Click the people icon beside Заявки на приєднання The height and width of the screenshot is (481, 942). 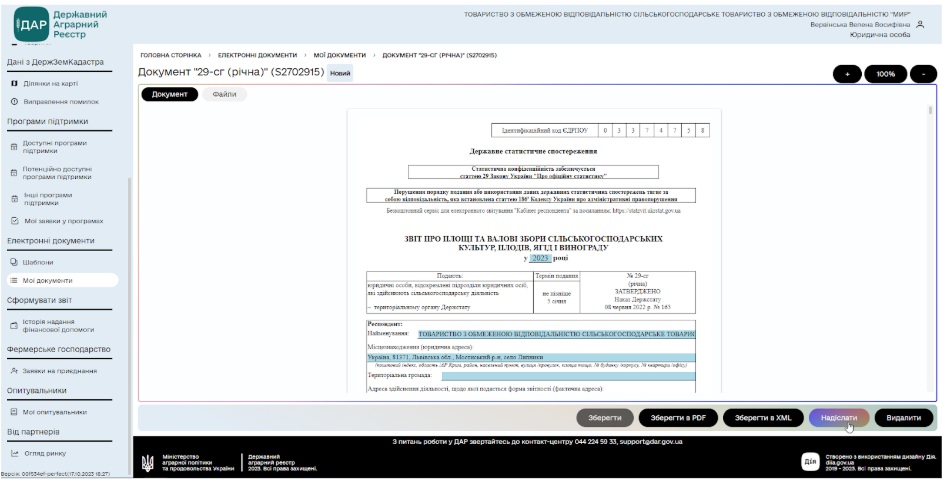pos(14,371)
